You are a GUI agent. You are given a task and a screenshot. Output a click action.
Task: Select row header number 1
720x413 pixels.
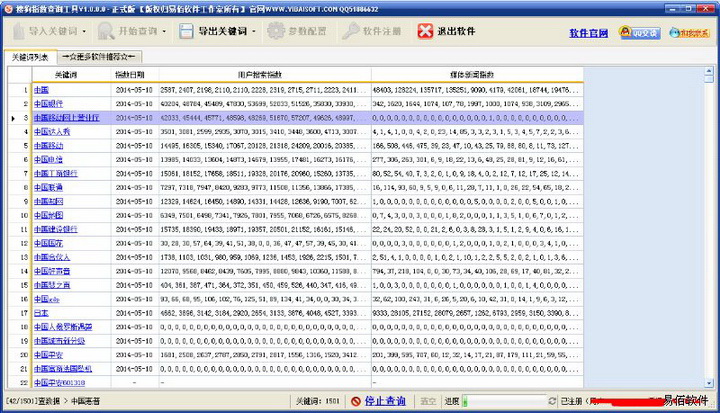click(20, 90)
